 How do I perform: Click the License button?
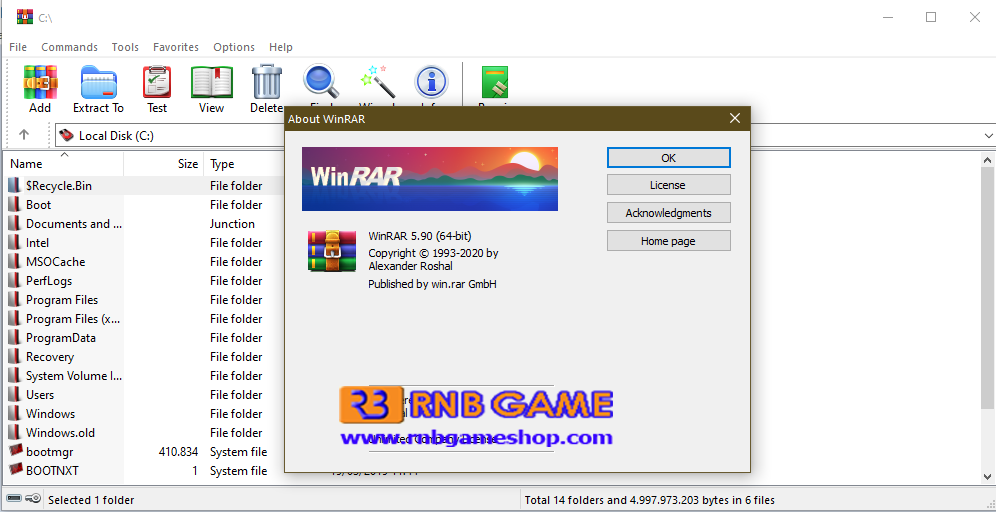pos(668,185)
